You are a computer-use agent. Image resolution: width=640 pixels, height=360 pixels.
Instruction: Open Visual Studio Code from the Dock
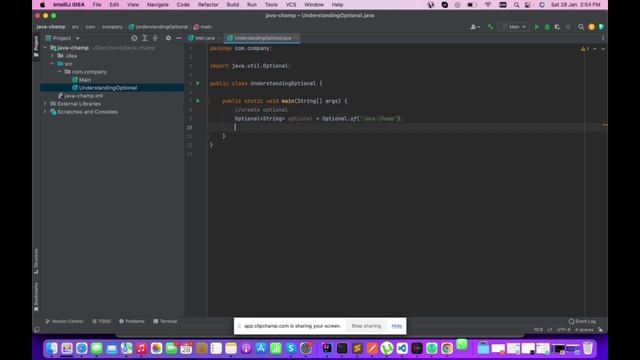coord(402,348)
